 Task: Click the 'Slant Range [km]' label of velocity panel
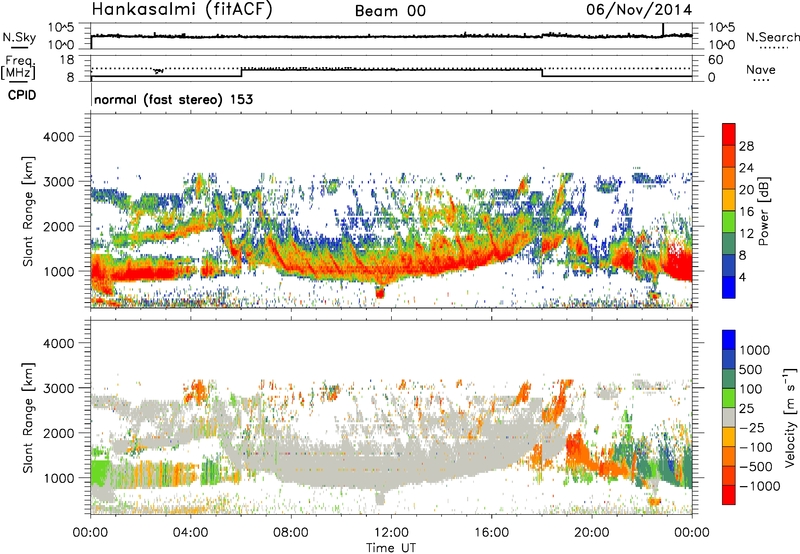[x=28, y=417]
